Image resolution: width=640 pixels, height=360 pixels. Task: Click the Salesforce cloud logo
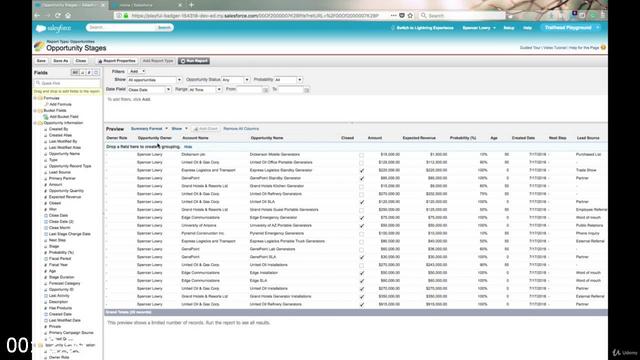click(41, 28)
